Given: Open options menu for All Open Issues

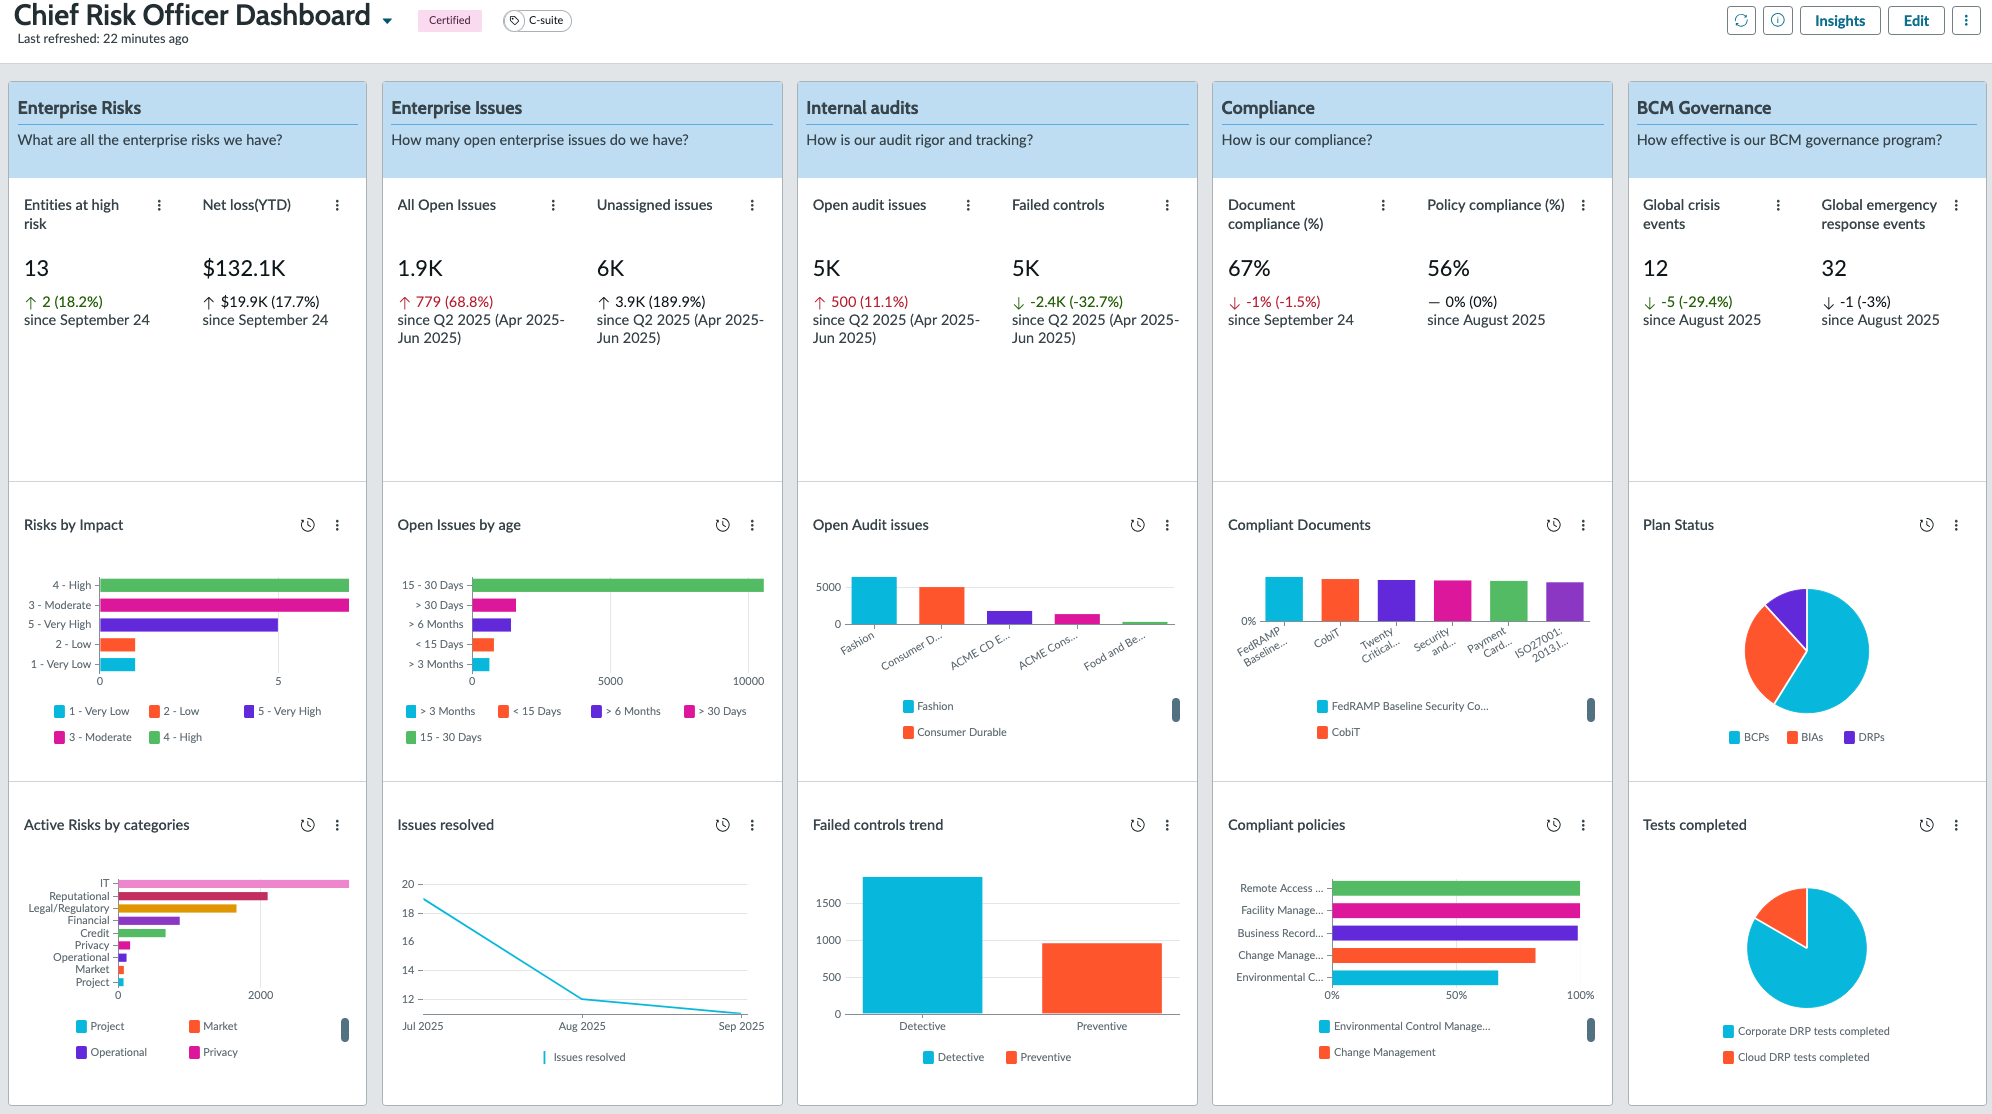Looking at the screenshot, I should (553, 205).
